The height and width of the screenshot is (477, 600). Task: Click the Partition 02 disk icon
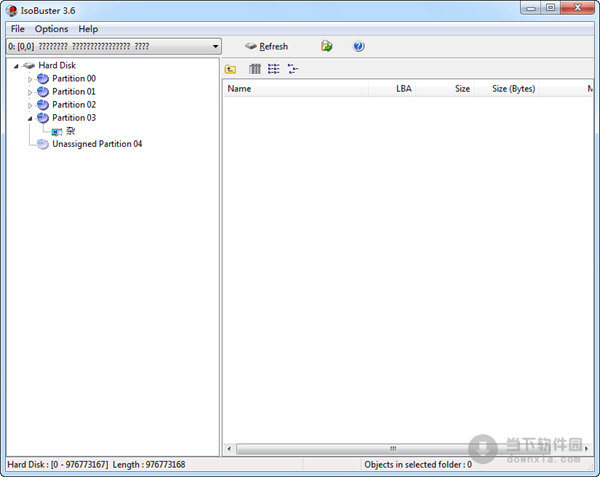[43, 105]
